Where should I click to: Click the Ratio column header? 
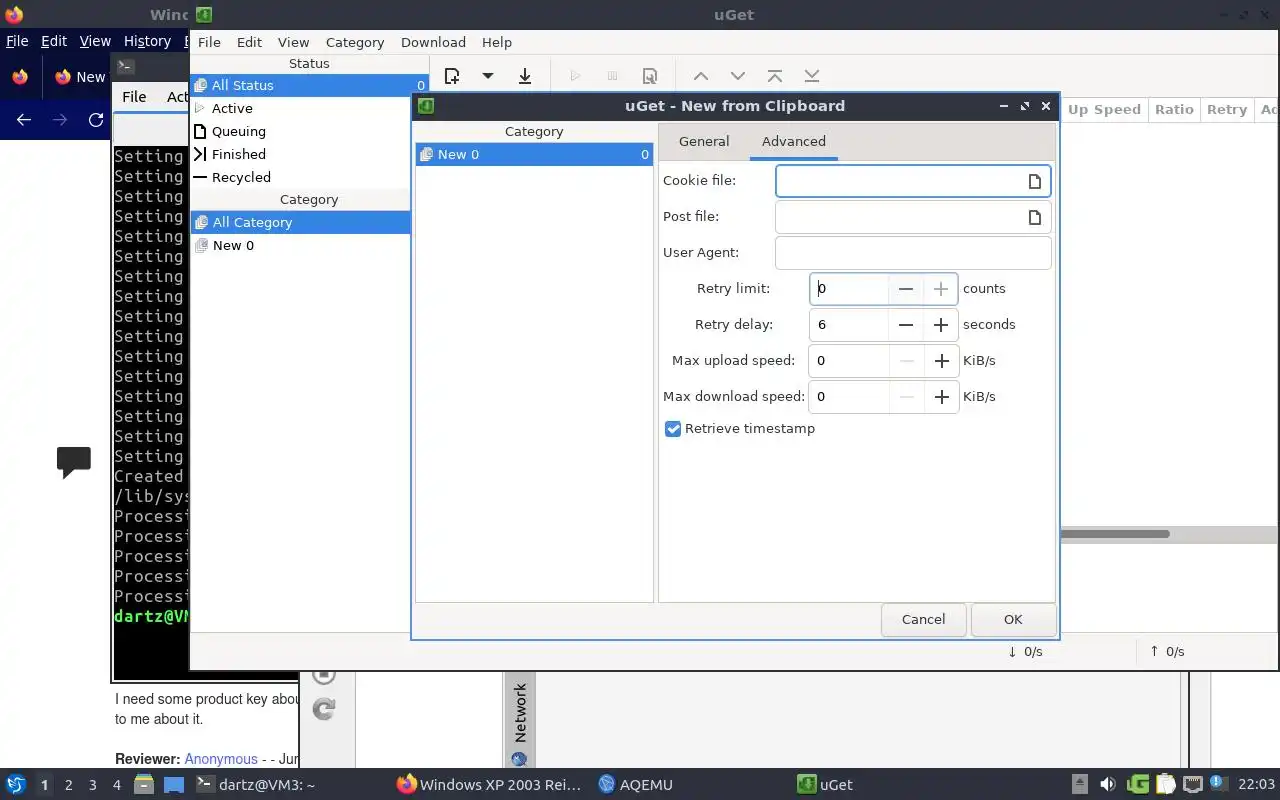[1174, 109]
